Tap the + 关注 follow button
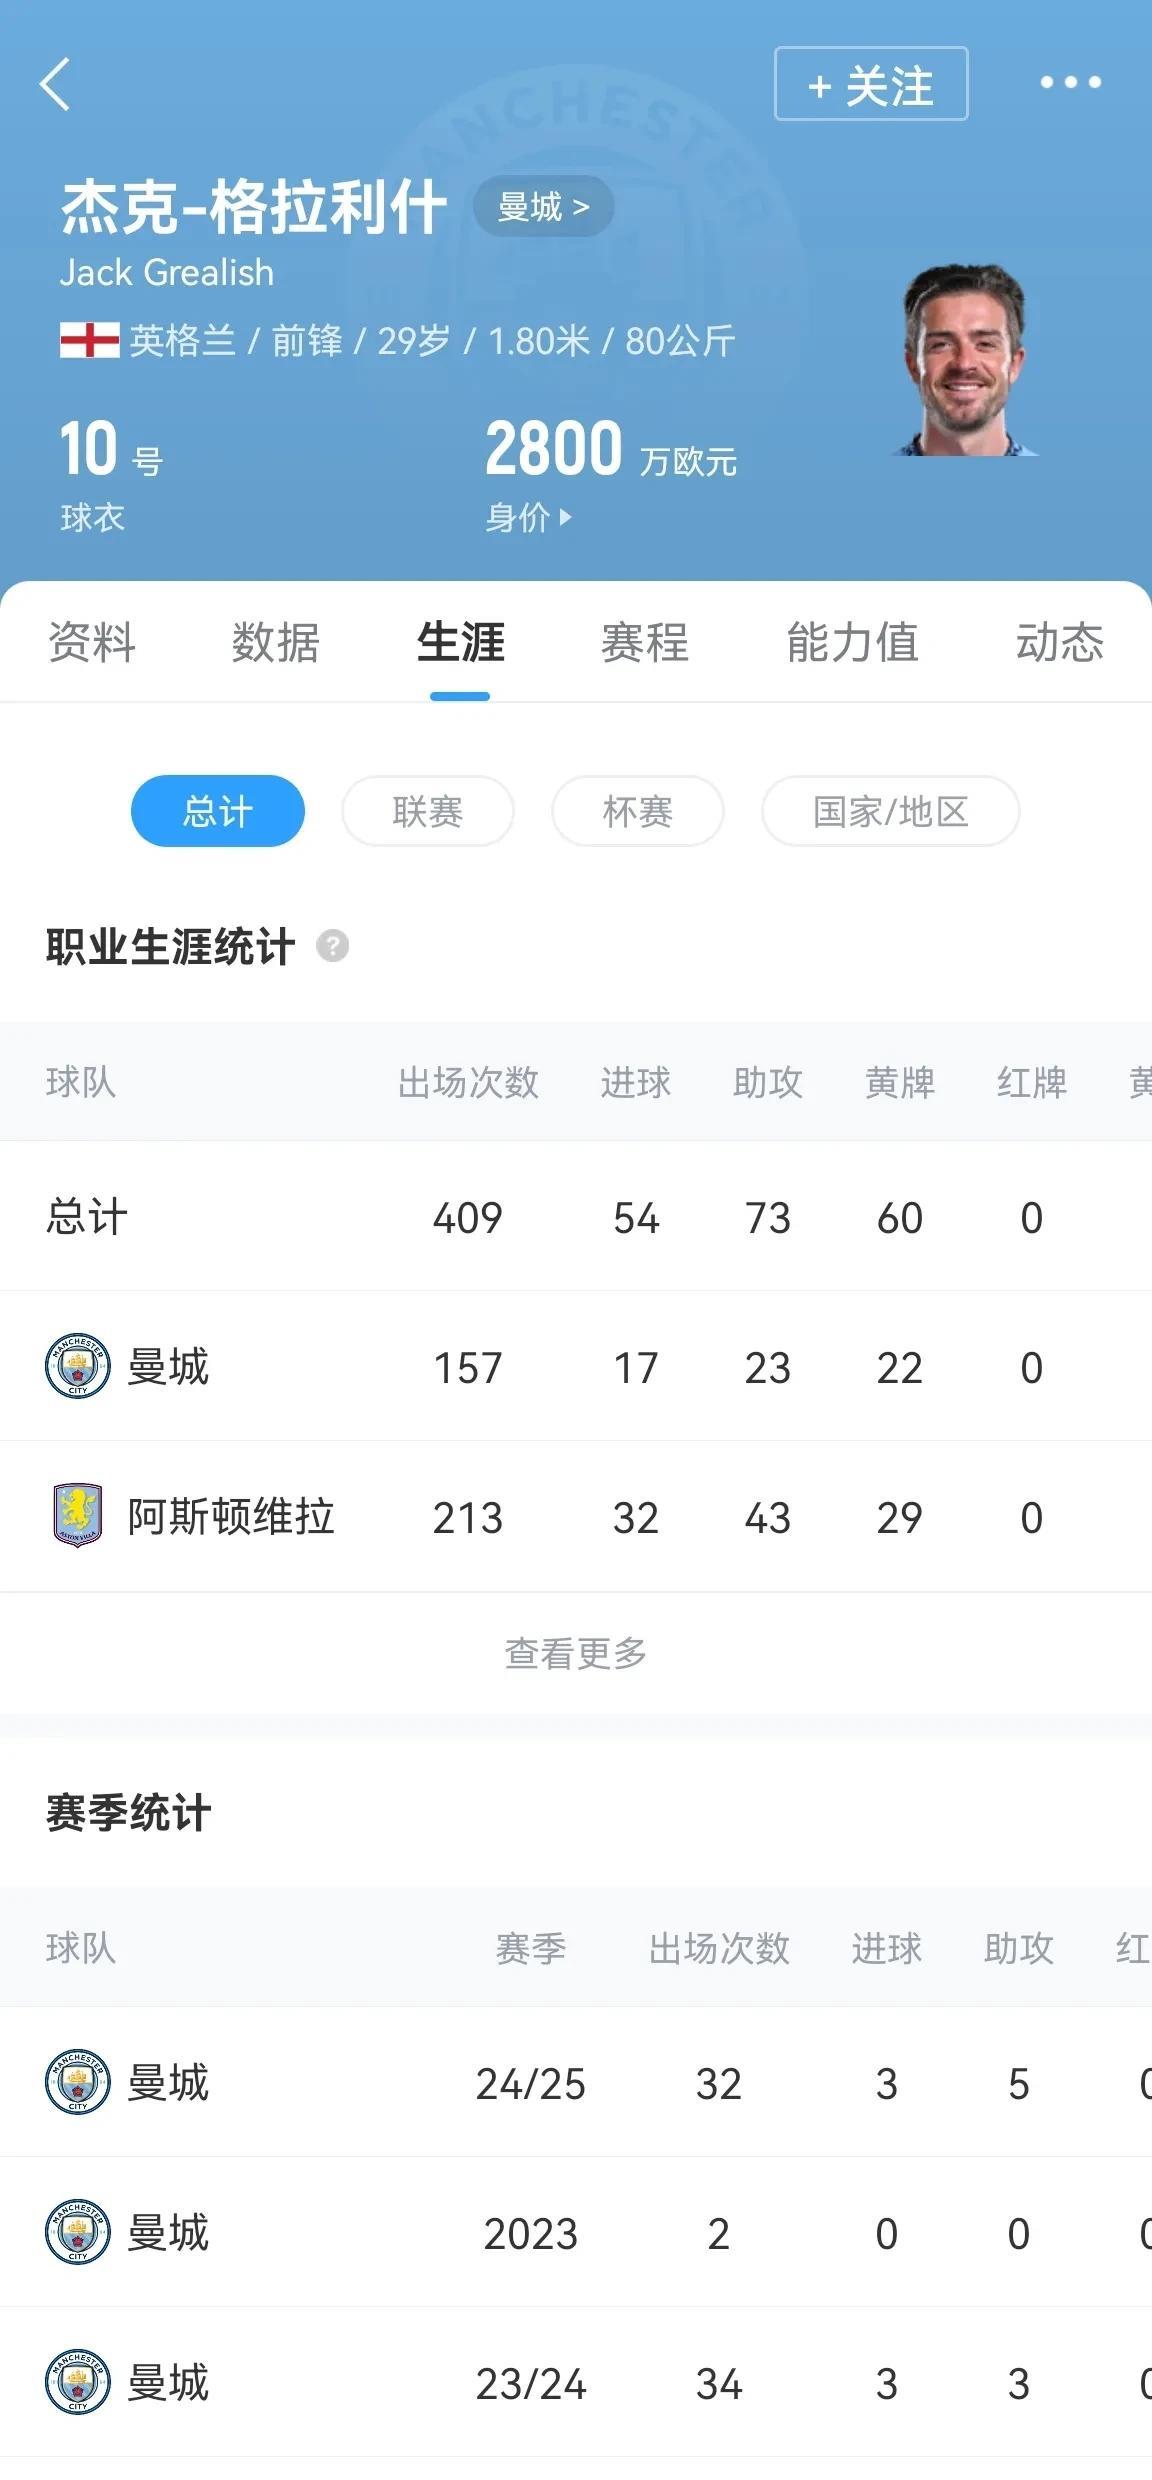 (871, 84)
